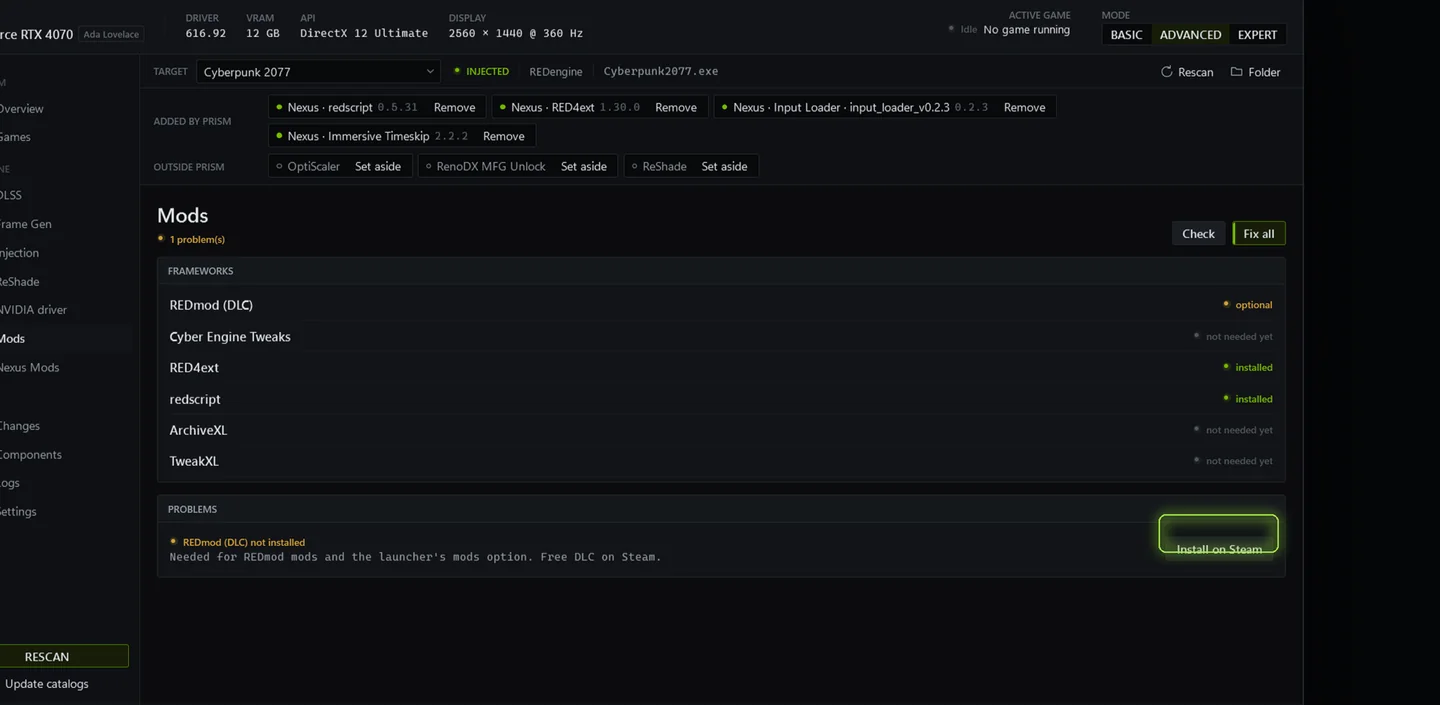Click Update catalogs in sidebar
The height and width of the screenshot is (705, 1440).
[47, 684]
